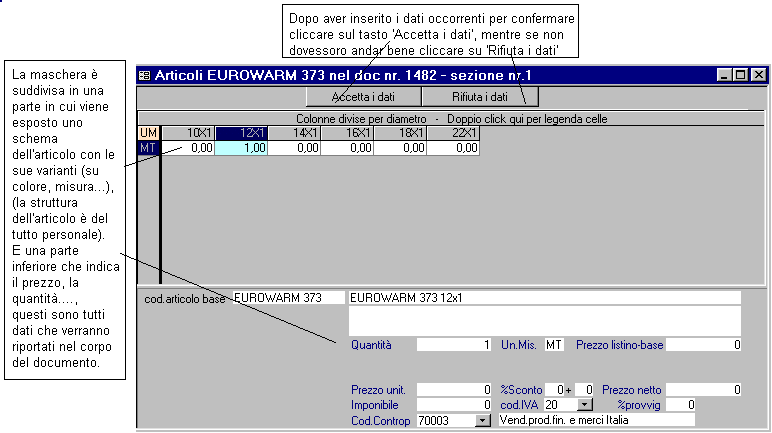The width and height of the screenshot is (772, 433).
Task: Click the 12X1 cell showing 1,00
Action: coord(241,148)
